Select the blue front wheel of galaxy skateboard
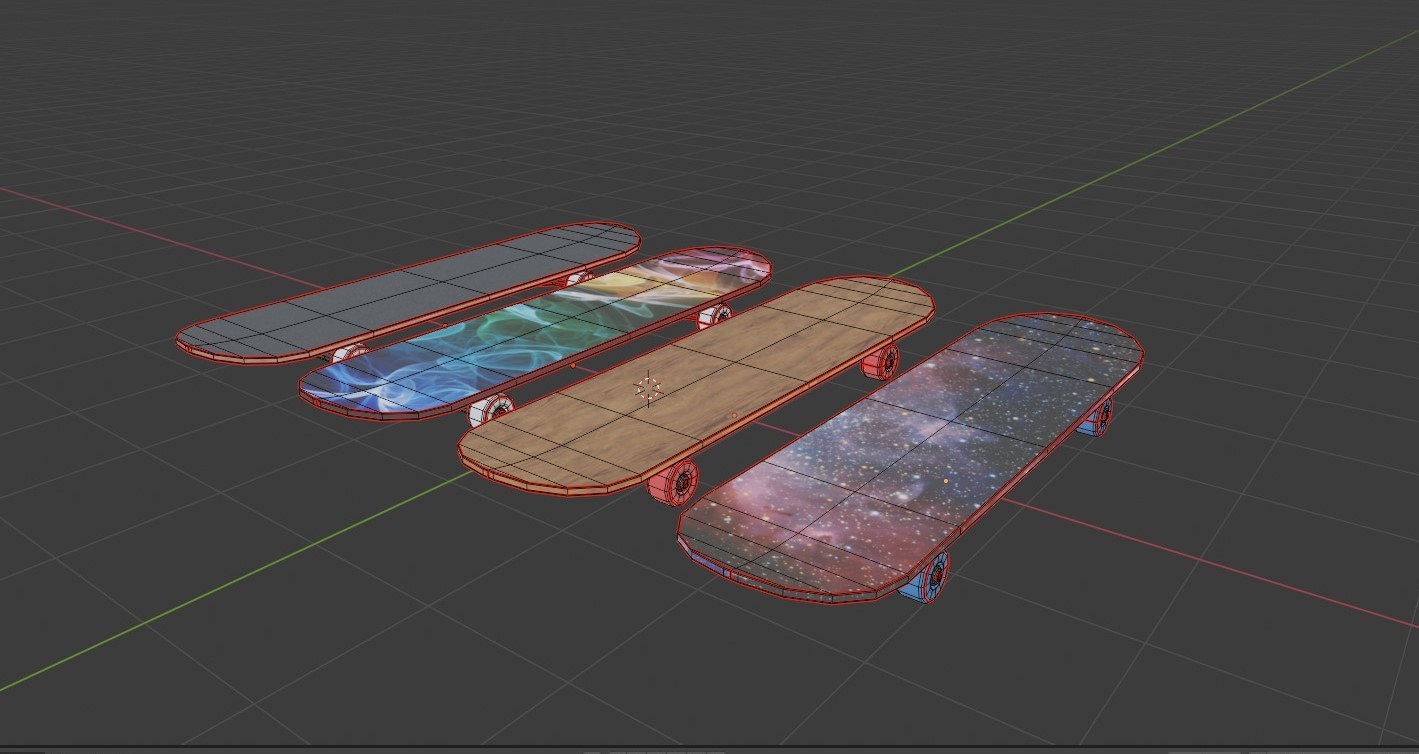The image size is (1419, 754). click(924, 579)
